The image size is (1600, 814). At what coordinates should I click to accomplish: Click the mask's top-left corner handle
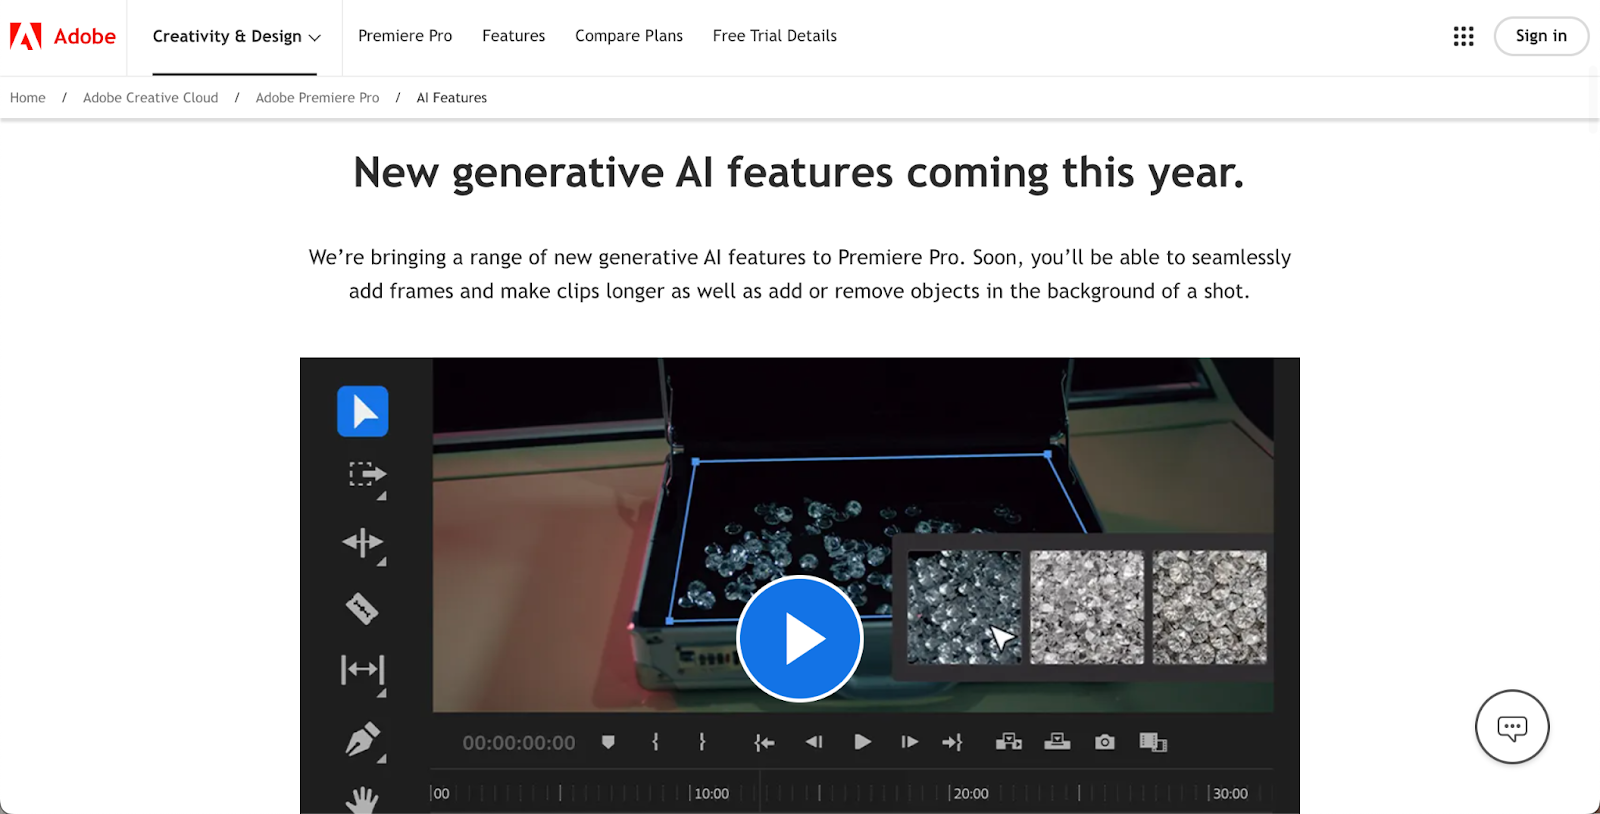pos(696,462)
